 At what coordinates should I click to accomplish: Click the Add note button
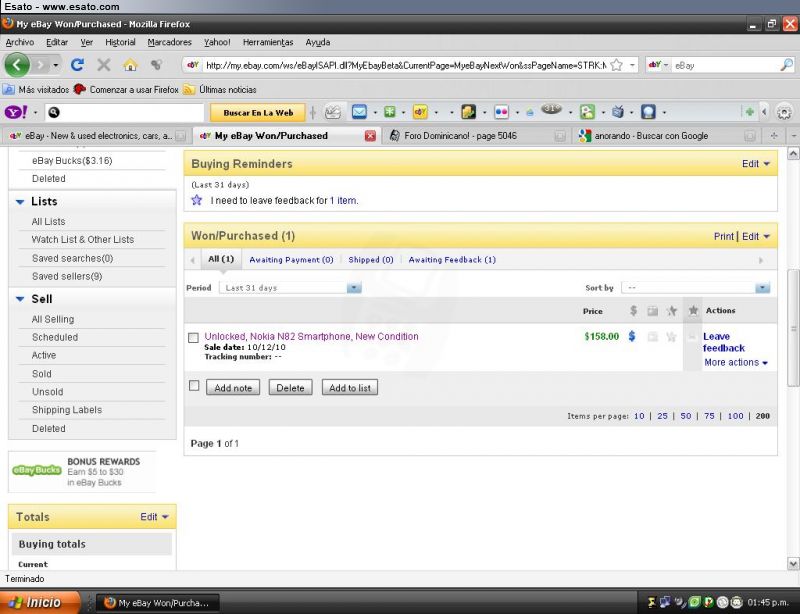[233, 388]
